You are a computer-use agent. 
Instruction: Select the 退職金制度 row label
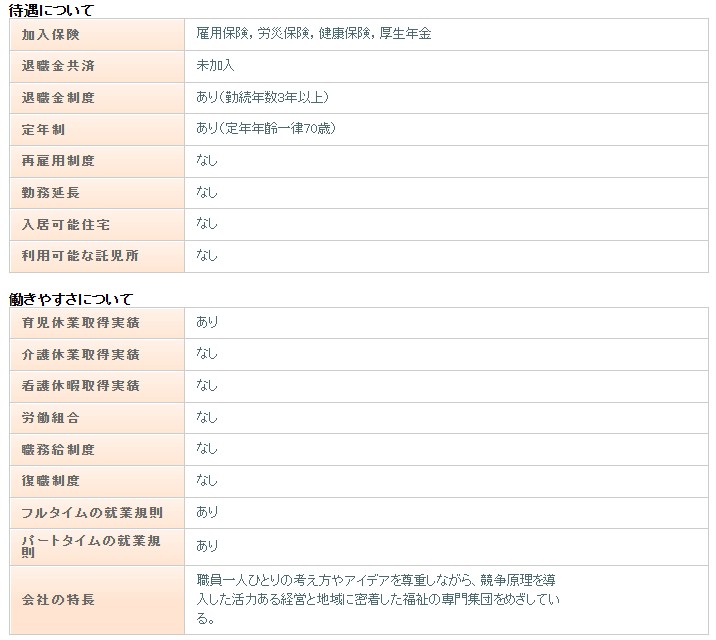click(57, 98)
